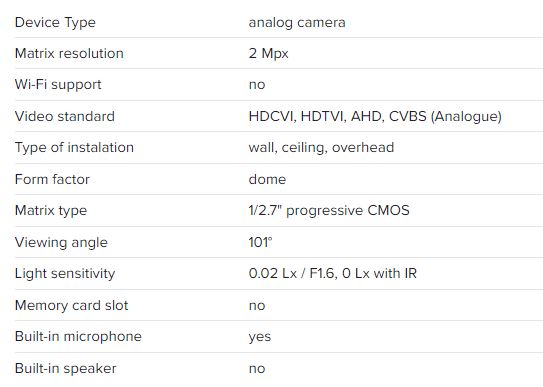
Task: Select the 0.02 Lx / F1.6 value
Action: [291, 273]
